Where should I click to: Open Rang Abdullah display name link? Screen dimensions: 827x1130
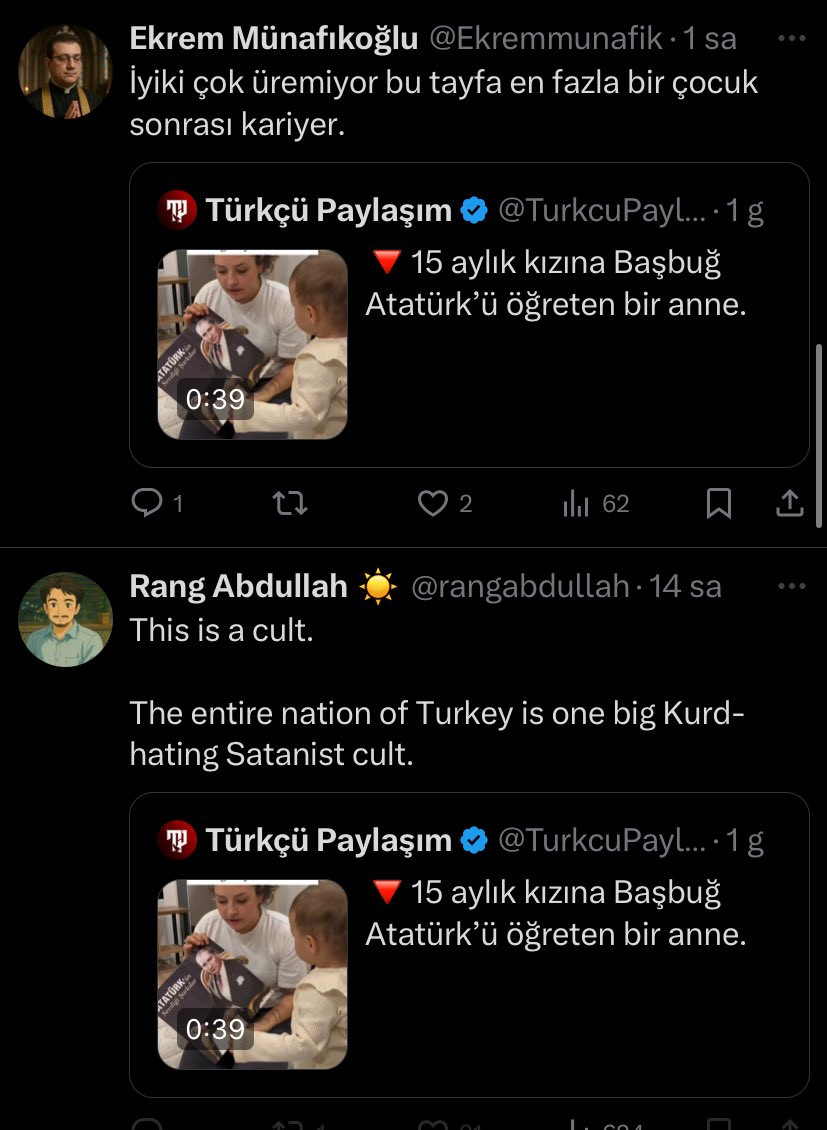[238, 586]
